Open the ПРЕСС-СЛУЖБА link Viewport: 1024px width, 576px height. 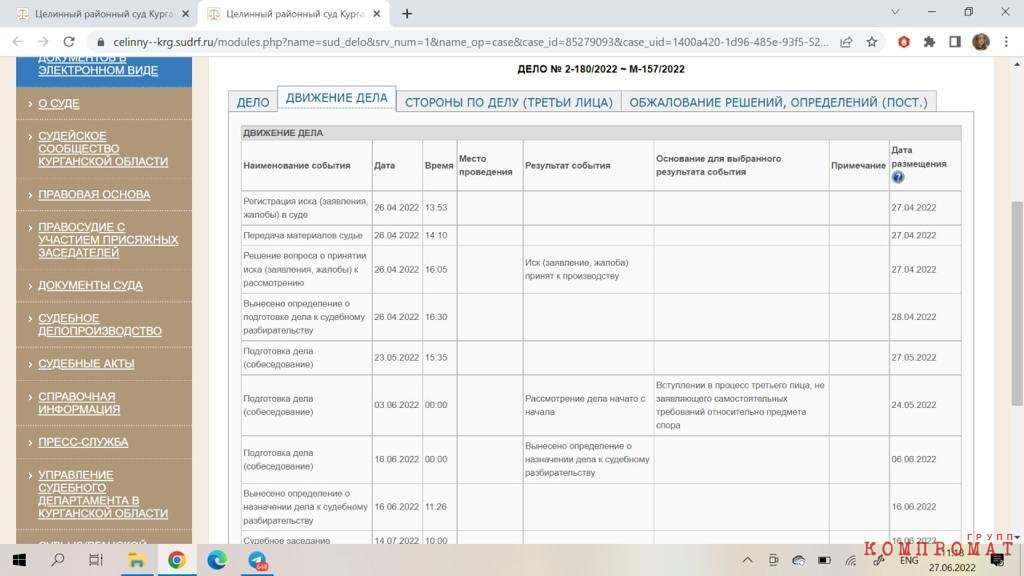[84, 442]
